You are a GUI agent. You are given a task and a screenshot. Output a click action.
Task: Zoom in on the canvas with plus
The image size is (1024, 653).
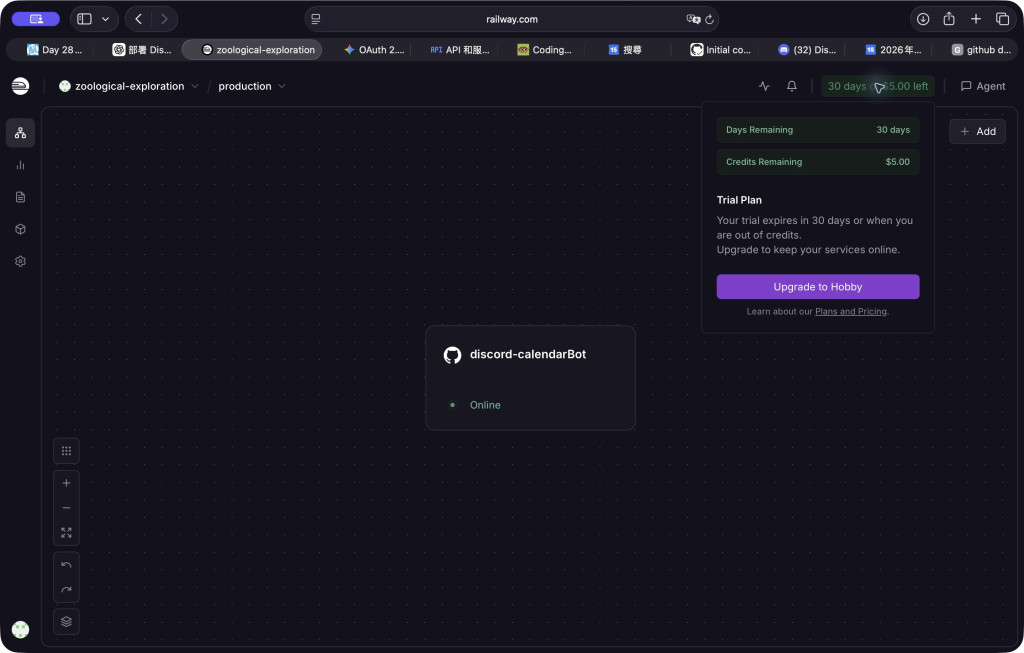click(x=66, y=483)
